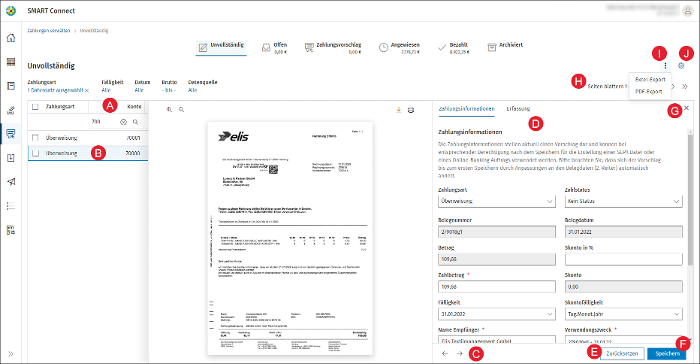Switch to the Archiviert status tab

pos(505,47)
